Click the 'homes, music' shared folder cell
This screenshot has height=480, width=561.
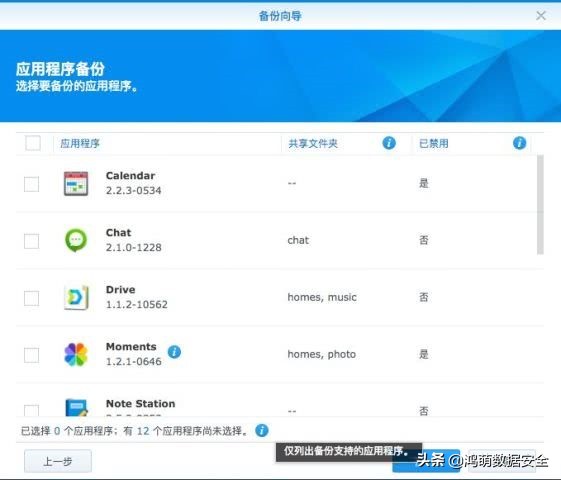(322, 297)
